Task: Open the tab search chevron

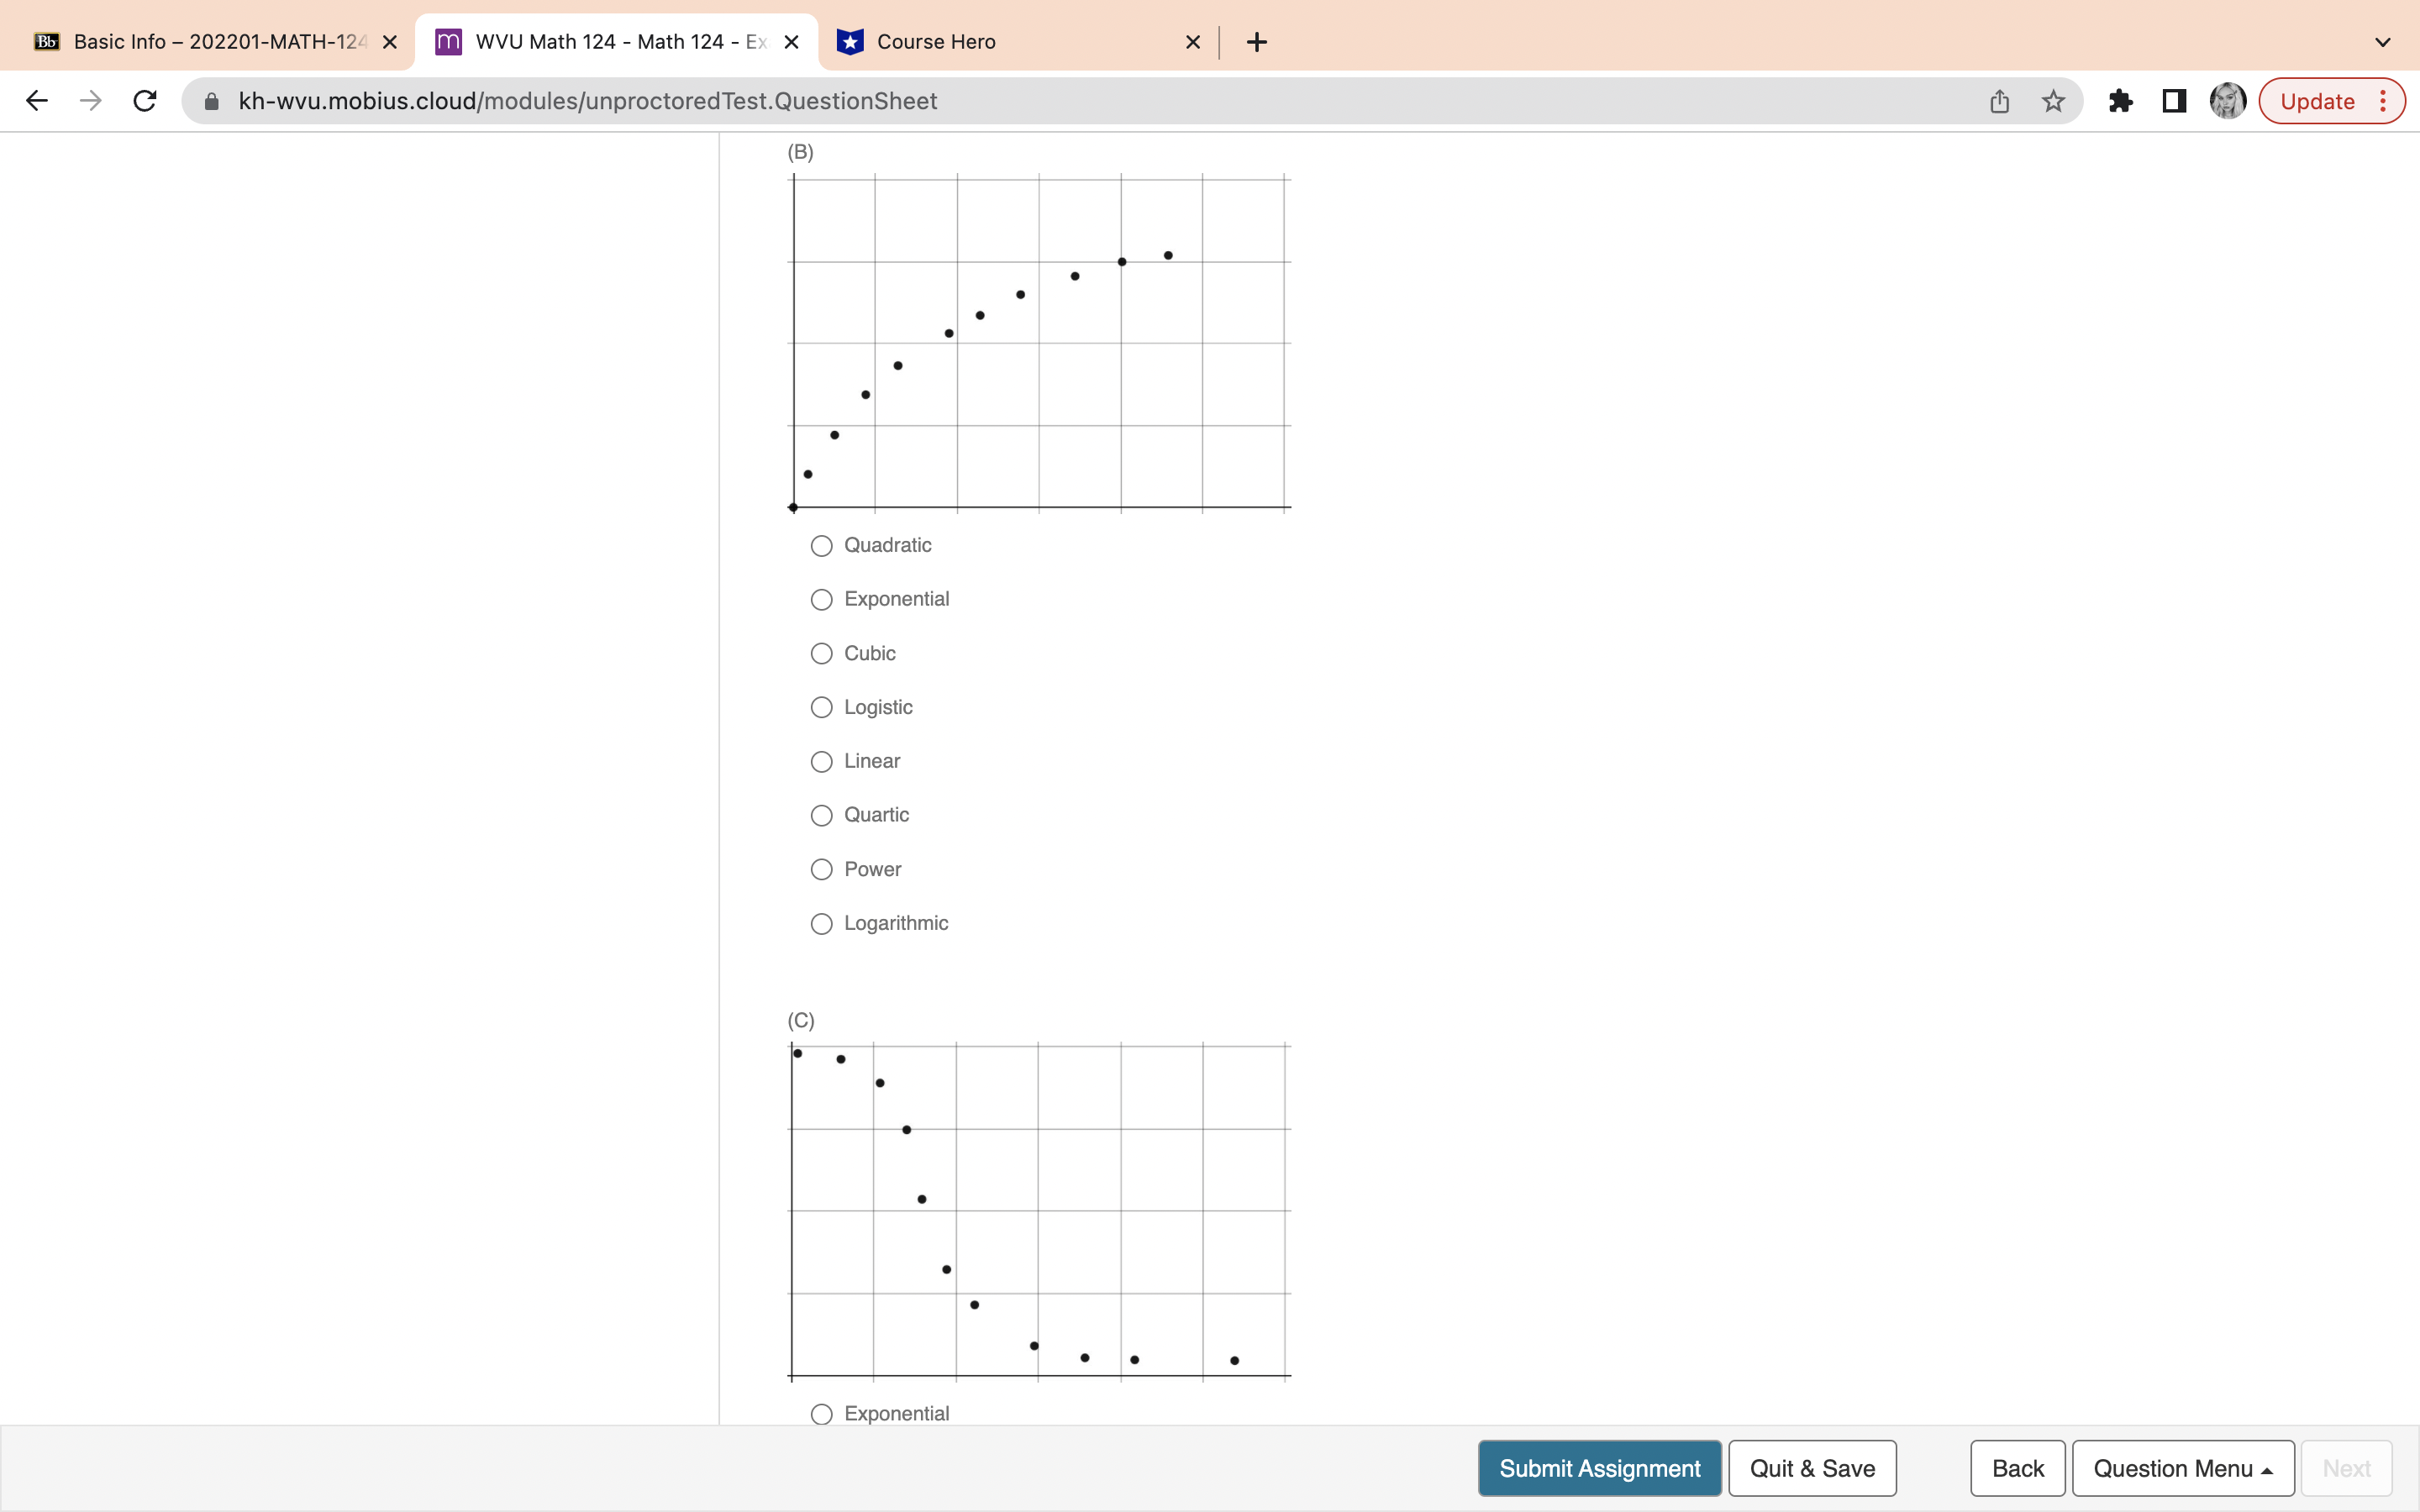Action: (x=2382, y=42)
